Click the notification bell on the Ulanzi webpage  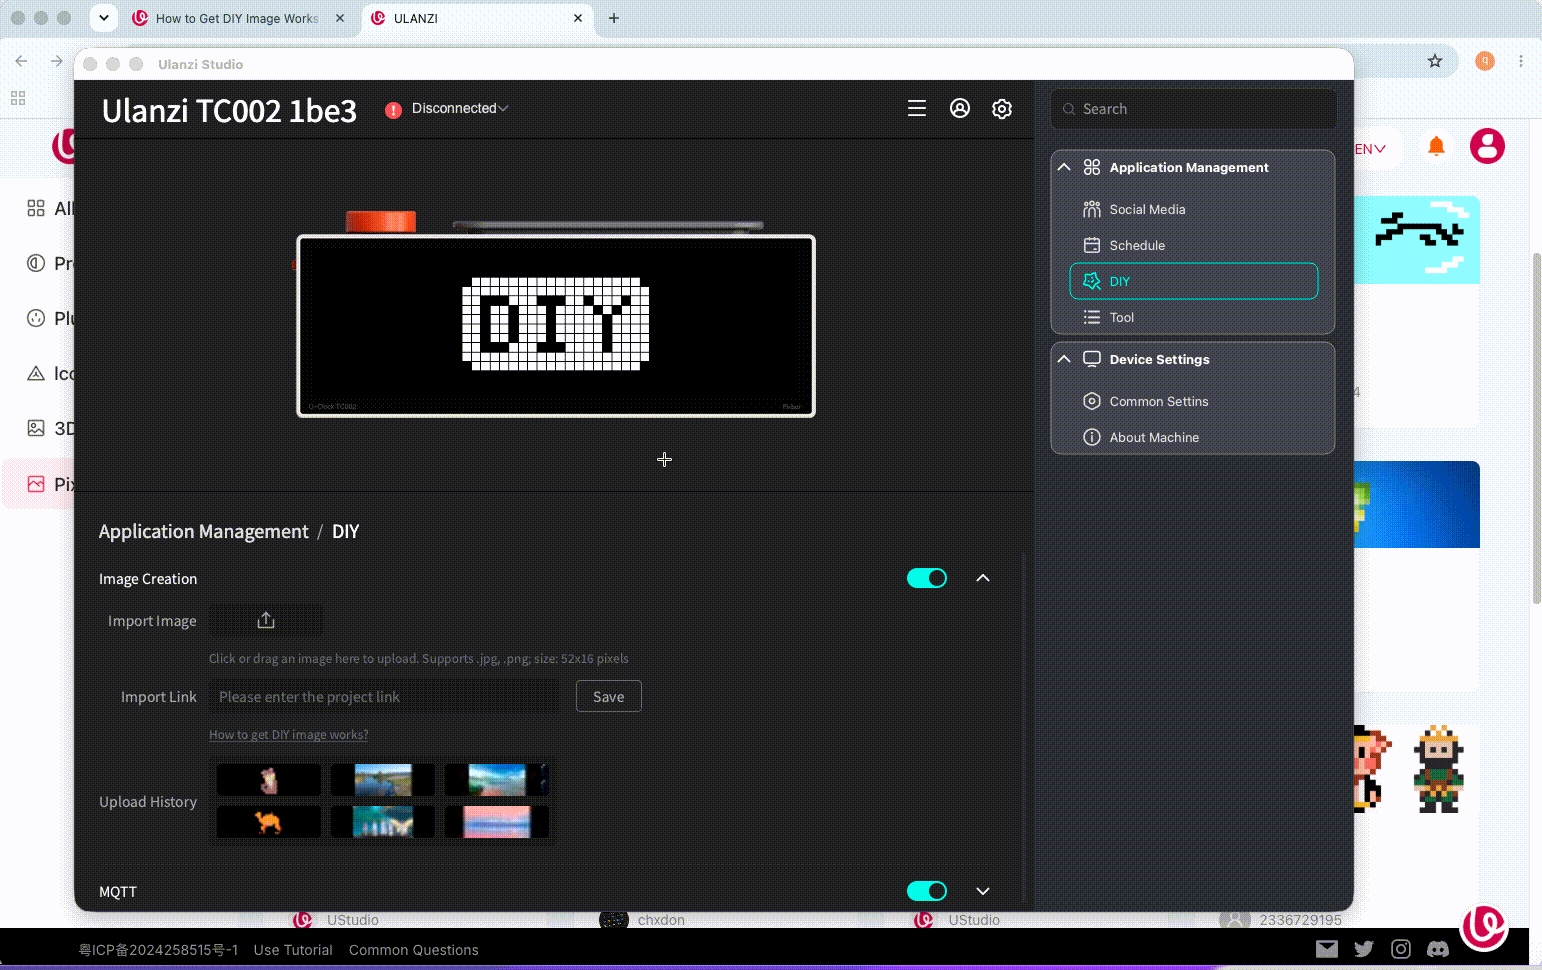(x=1436, y=146)
